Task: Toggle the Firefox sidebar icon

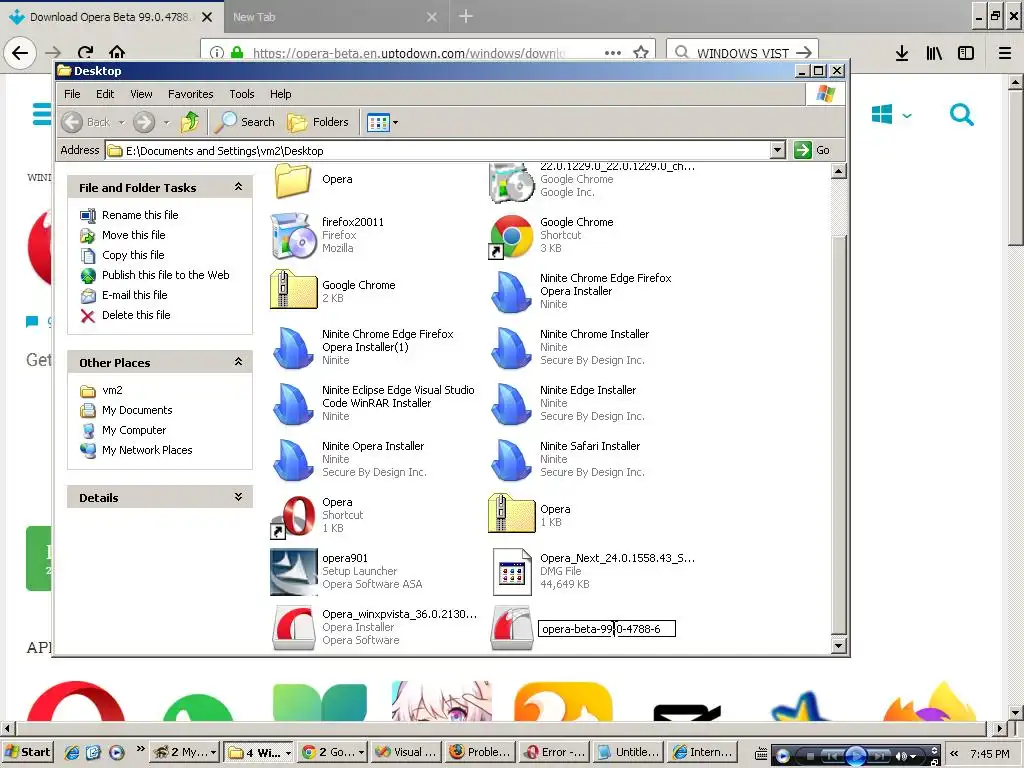Action: coord(966,53)
